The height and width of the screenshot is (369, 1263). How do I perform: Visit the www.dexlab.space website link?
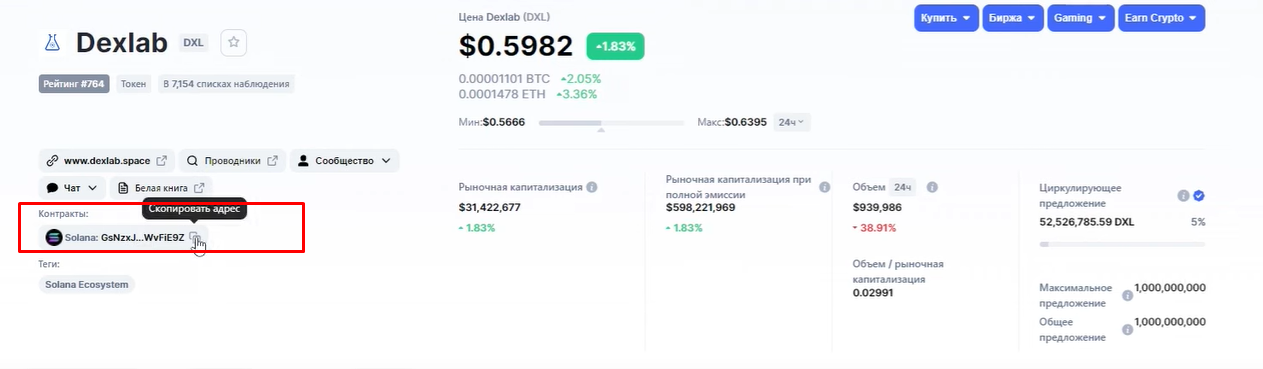[x=107, y=160]
